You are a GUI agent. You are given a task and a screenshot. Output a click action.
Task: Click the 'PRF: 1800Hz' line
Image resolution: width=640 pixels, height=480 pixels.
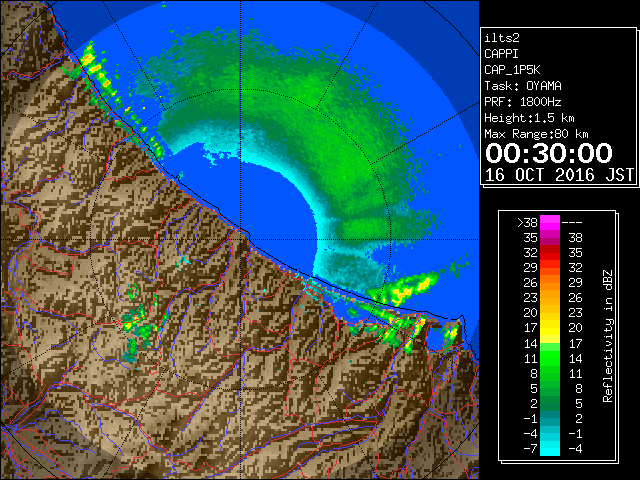click(x=523, y=102)
